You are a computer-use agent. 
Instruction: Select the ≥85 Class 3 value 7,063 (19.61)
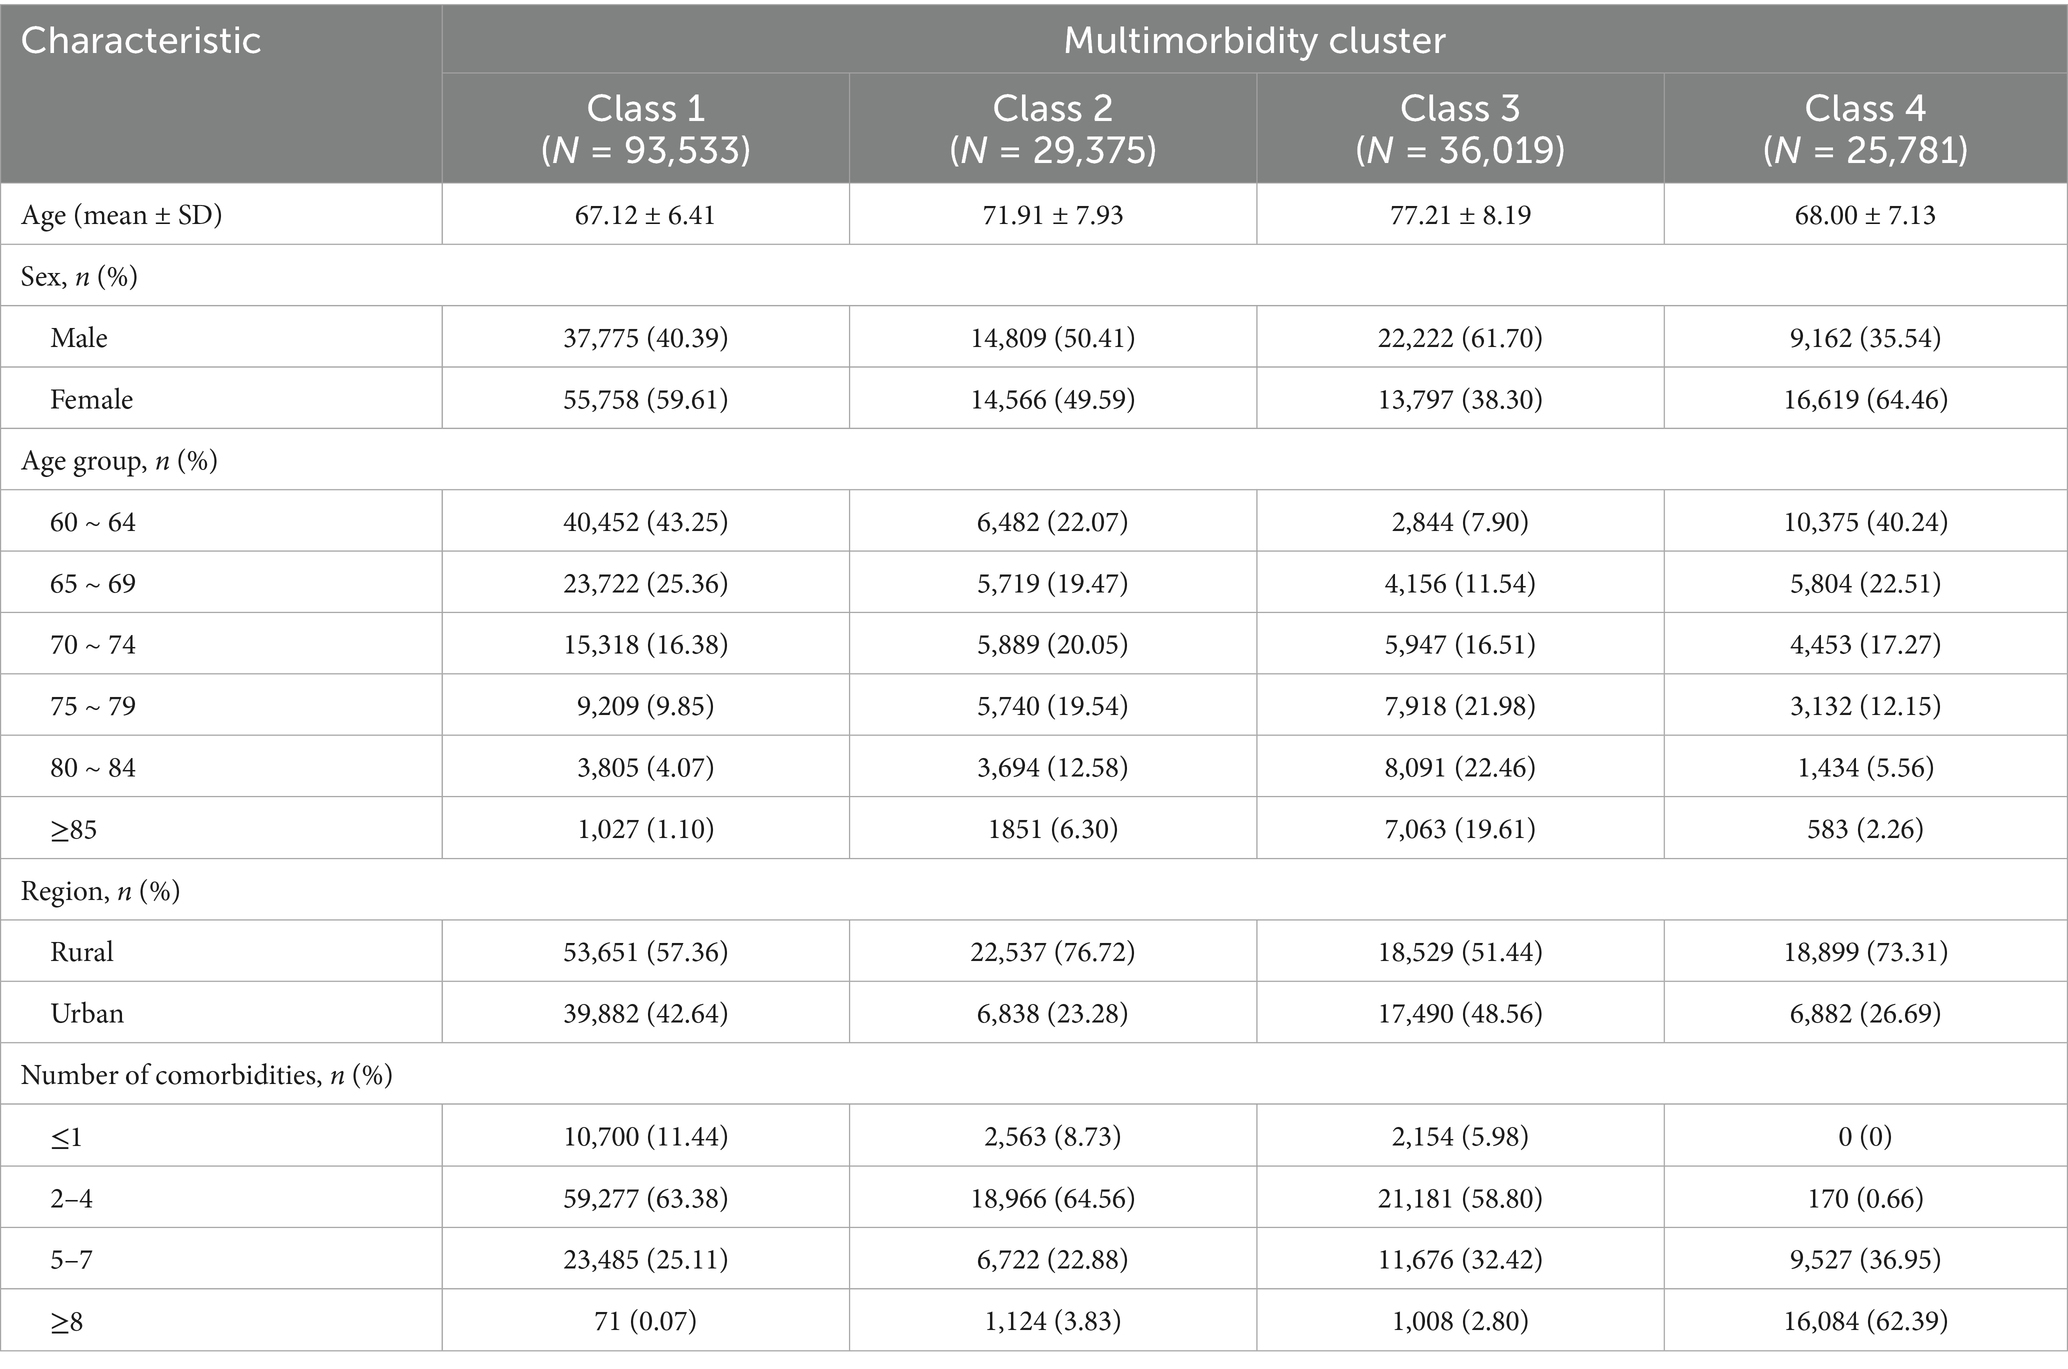coord(1459,829)
